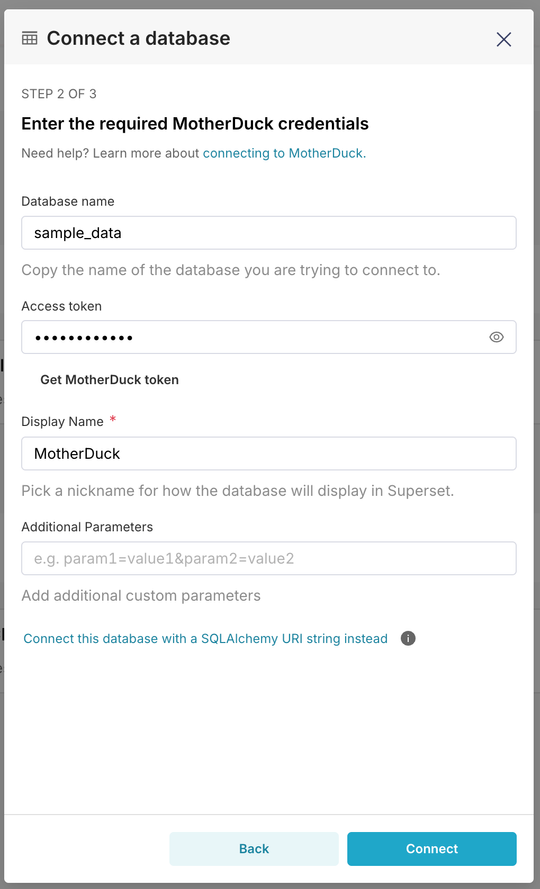Click the Connect button

[x=432, y=849]
